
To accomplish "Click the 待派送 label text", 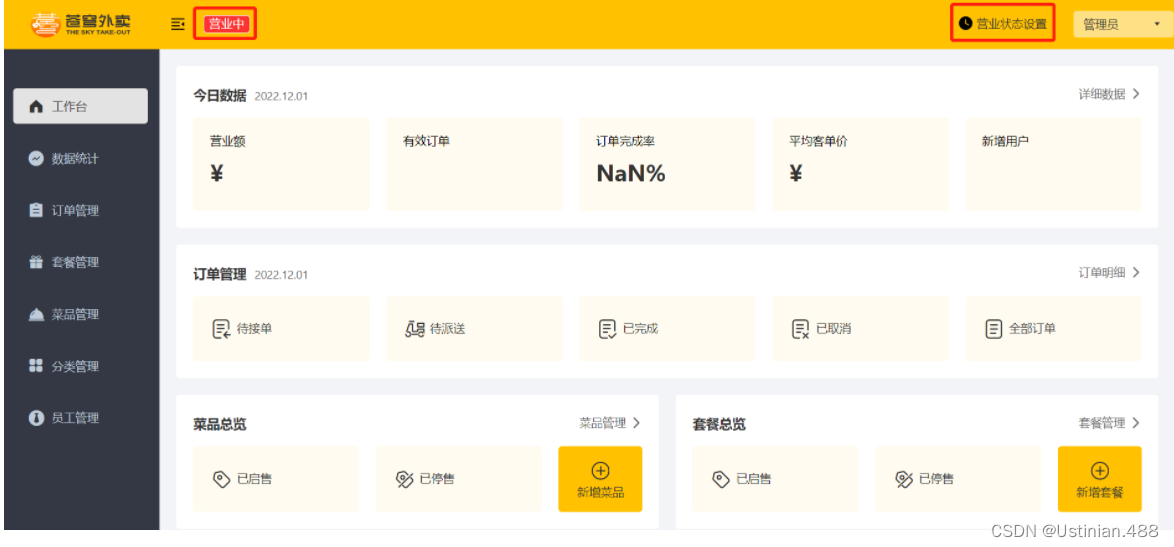I will [x=447, y=329].
